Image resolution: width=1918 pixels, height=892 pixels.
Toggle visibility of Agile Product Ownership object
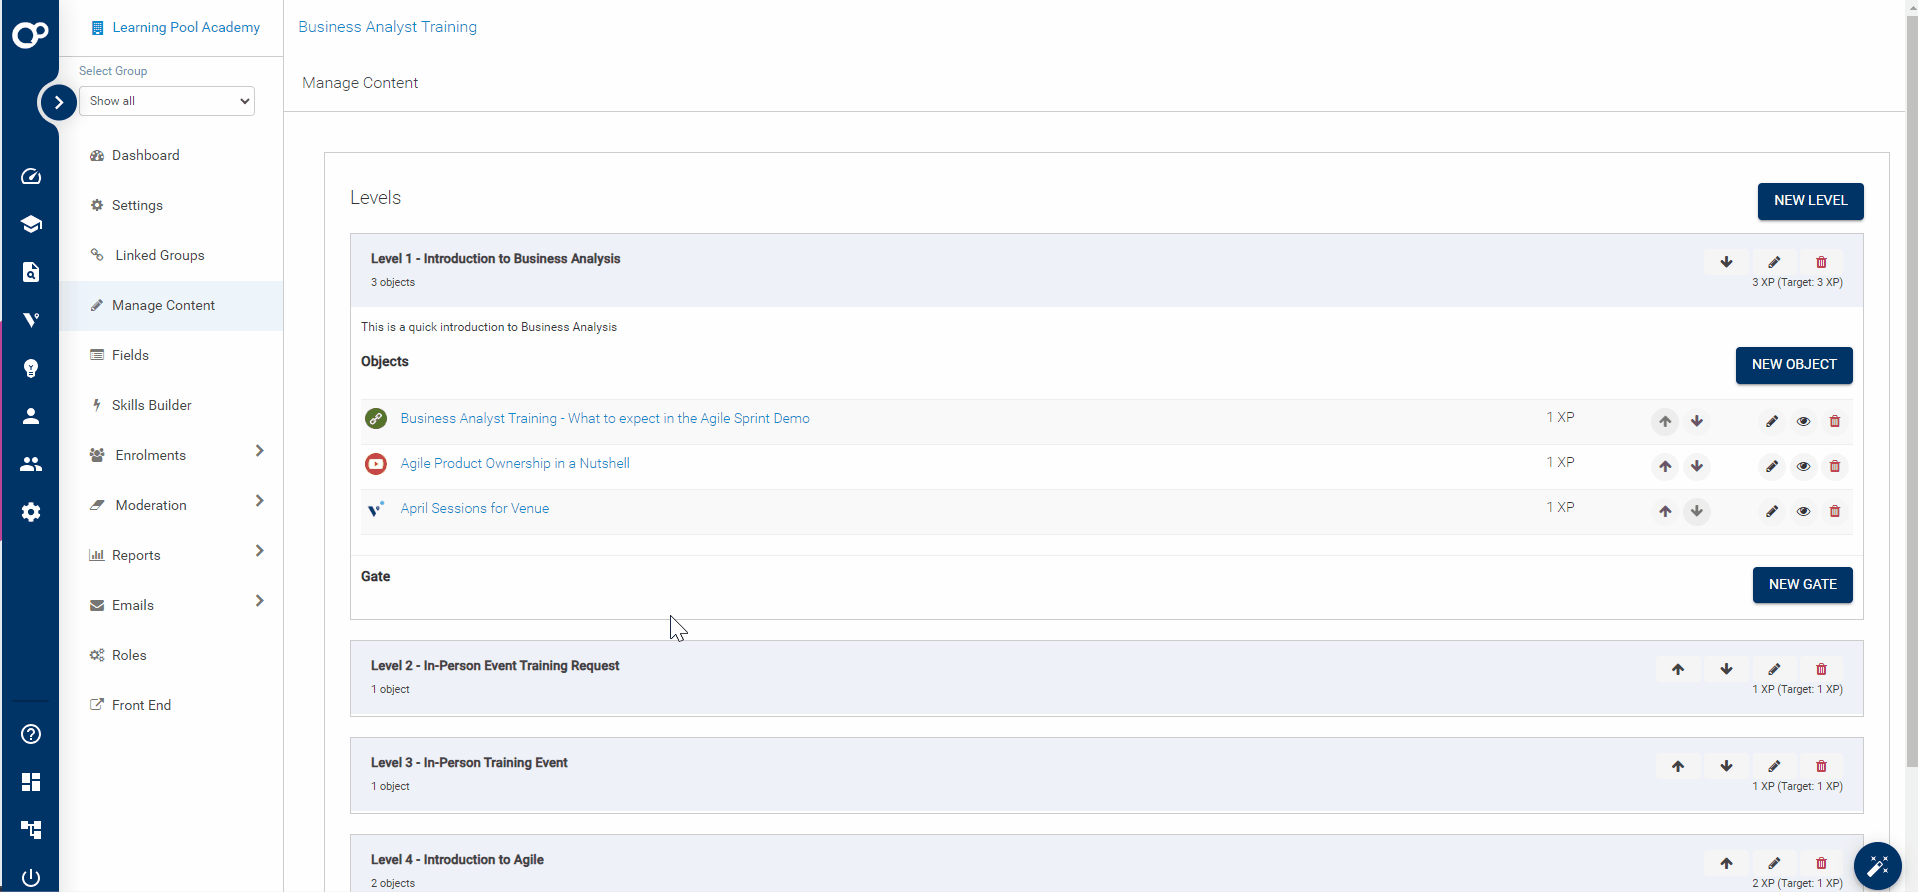point(1803,466)
